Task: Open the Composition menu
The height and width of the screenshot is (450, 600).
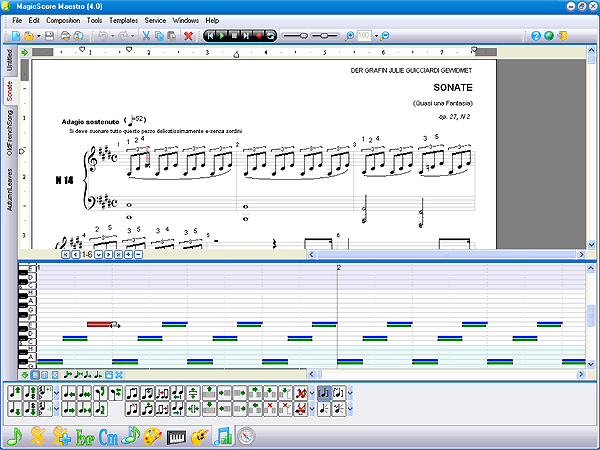Action: click(63, 20)
